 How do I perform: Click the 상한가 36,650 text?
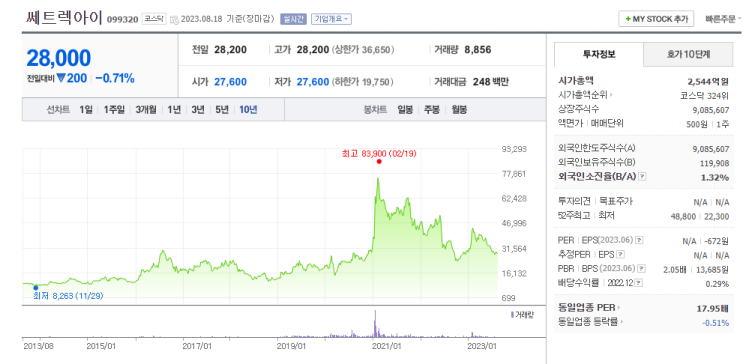[x=363, y=49]
